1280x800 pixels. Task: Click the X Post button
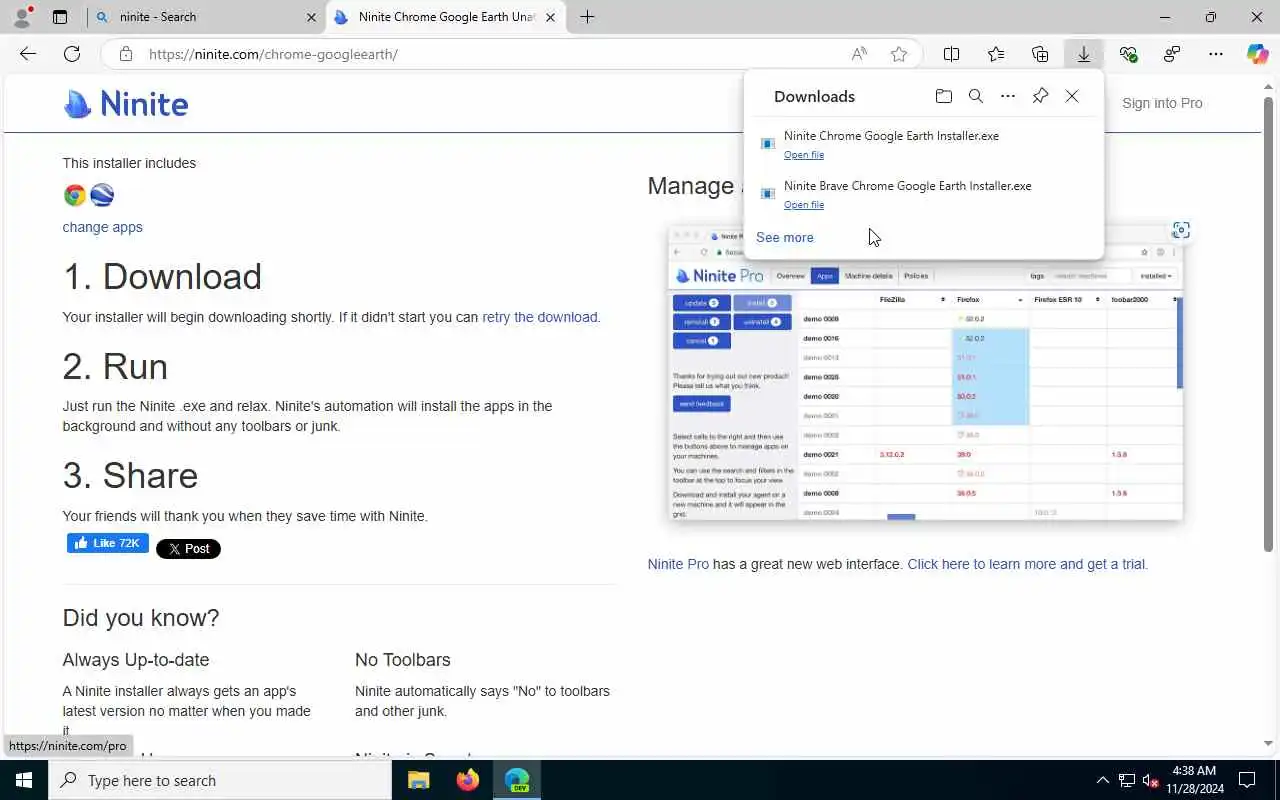(188, 548)
